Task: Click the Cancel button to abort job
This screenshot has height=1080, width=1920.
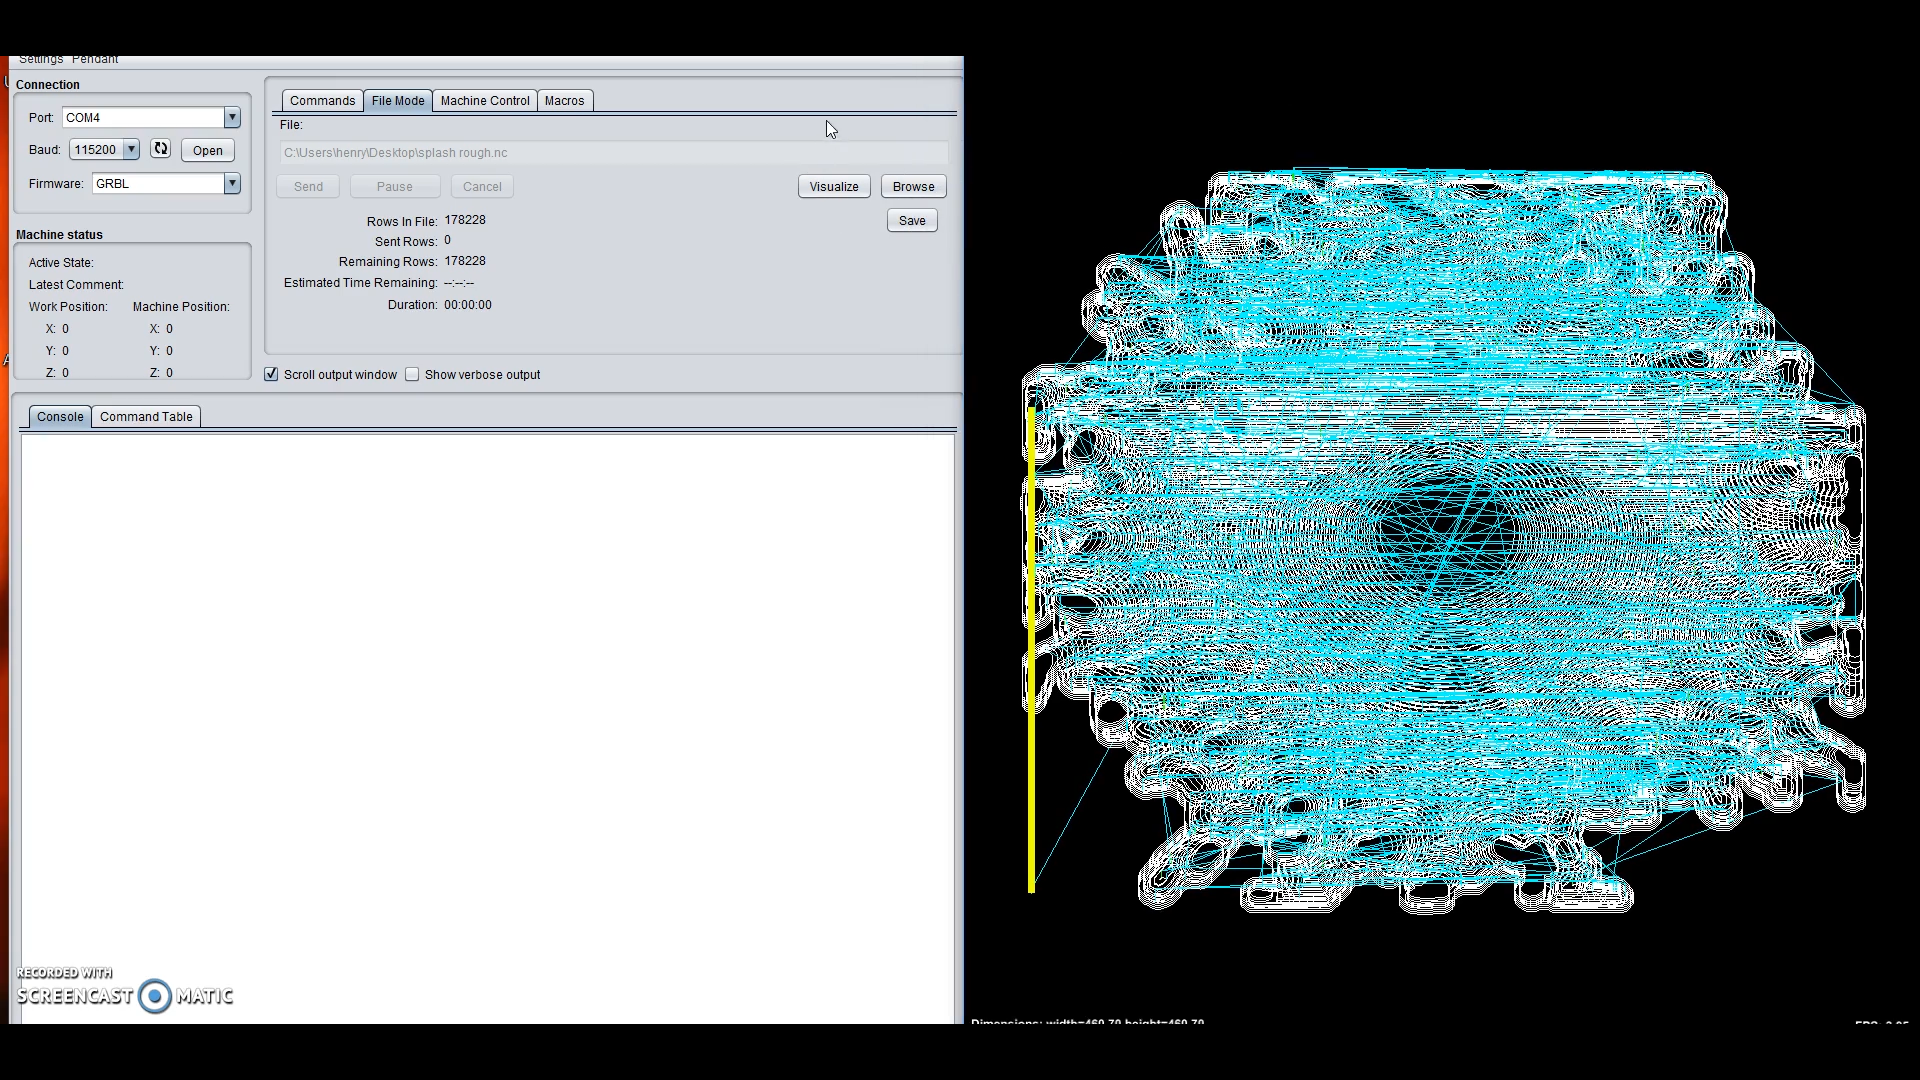Action: point(481,186)
